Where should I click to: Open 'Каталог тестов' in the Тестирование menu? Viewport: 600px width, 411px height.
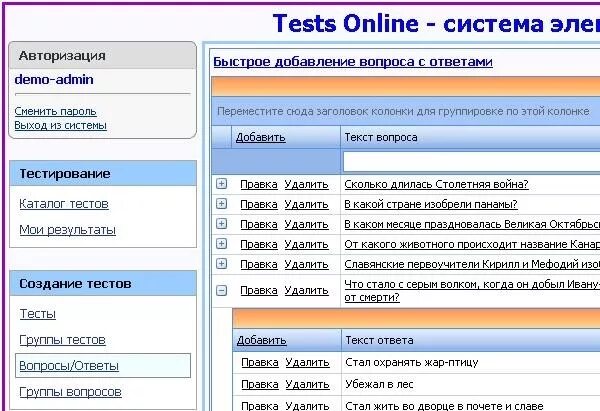pos(64,204)
